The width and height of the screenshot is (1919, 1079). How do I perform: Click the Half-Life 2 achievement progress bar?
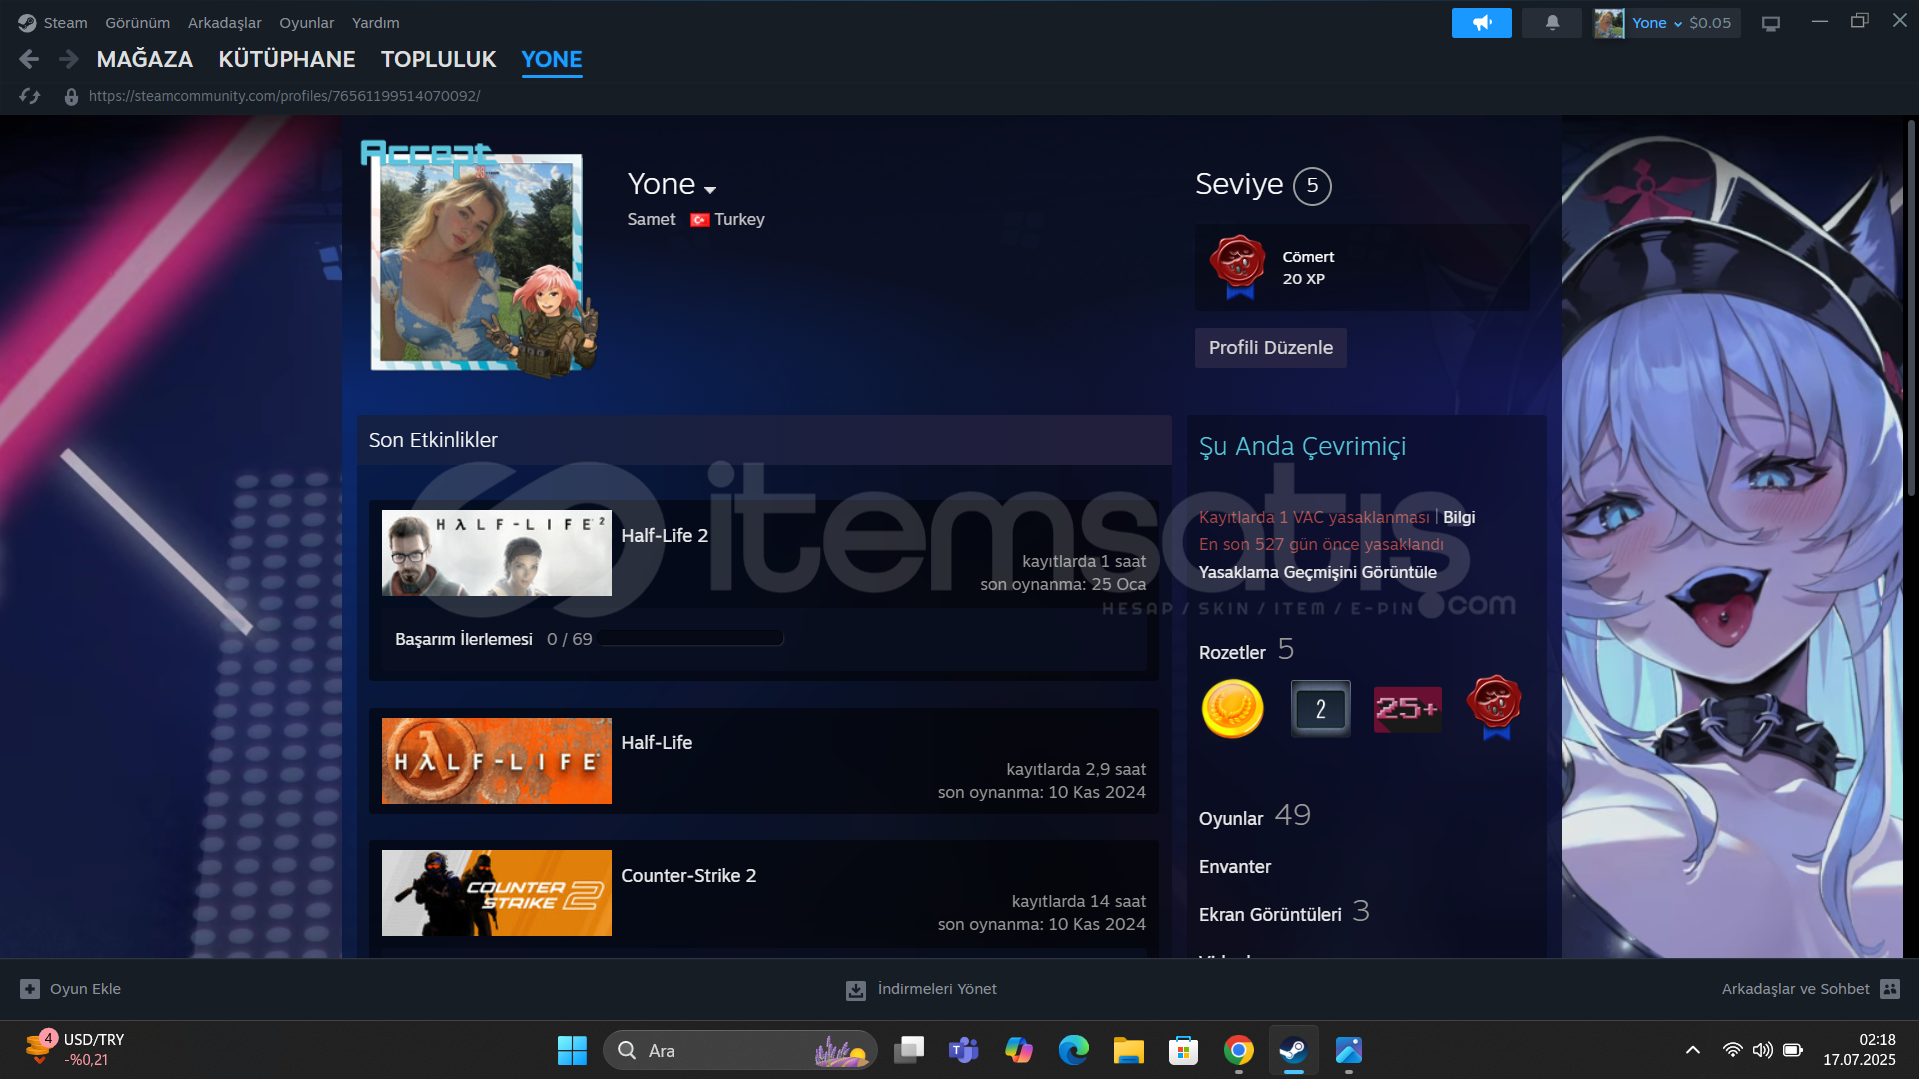click(690, 639)
